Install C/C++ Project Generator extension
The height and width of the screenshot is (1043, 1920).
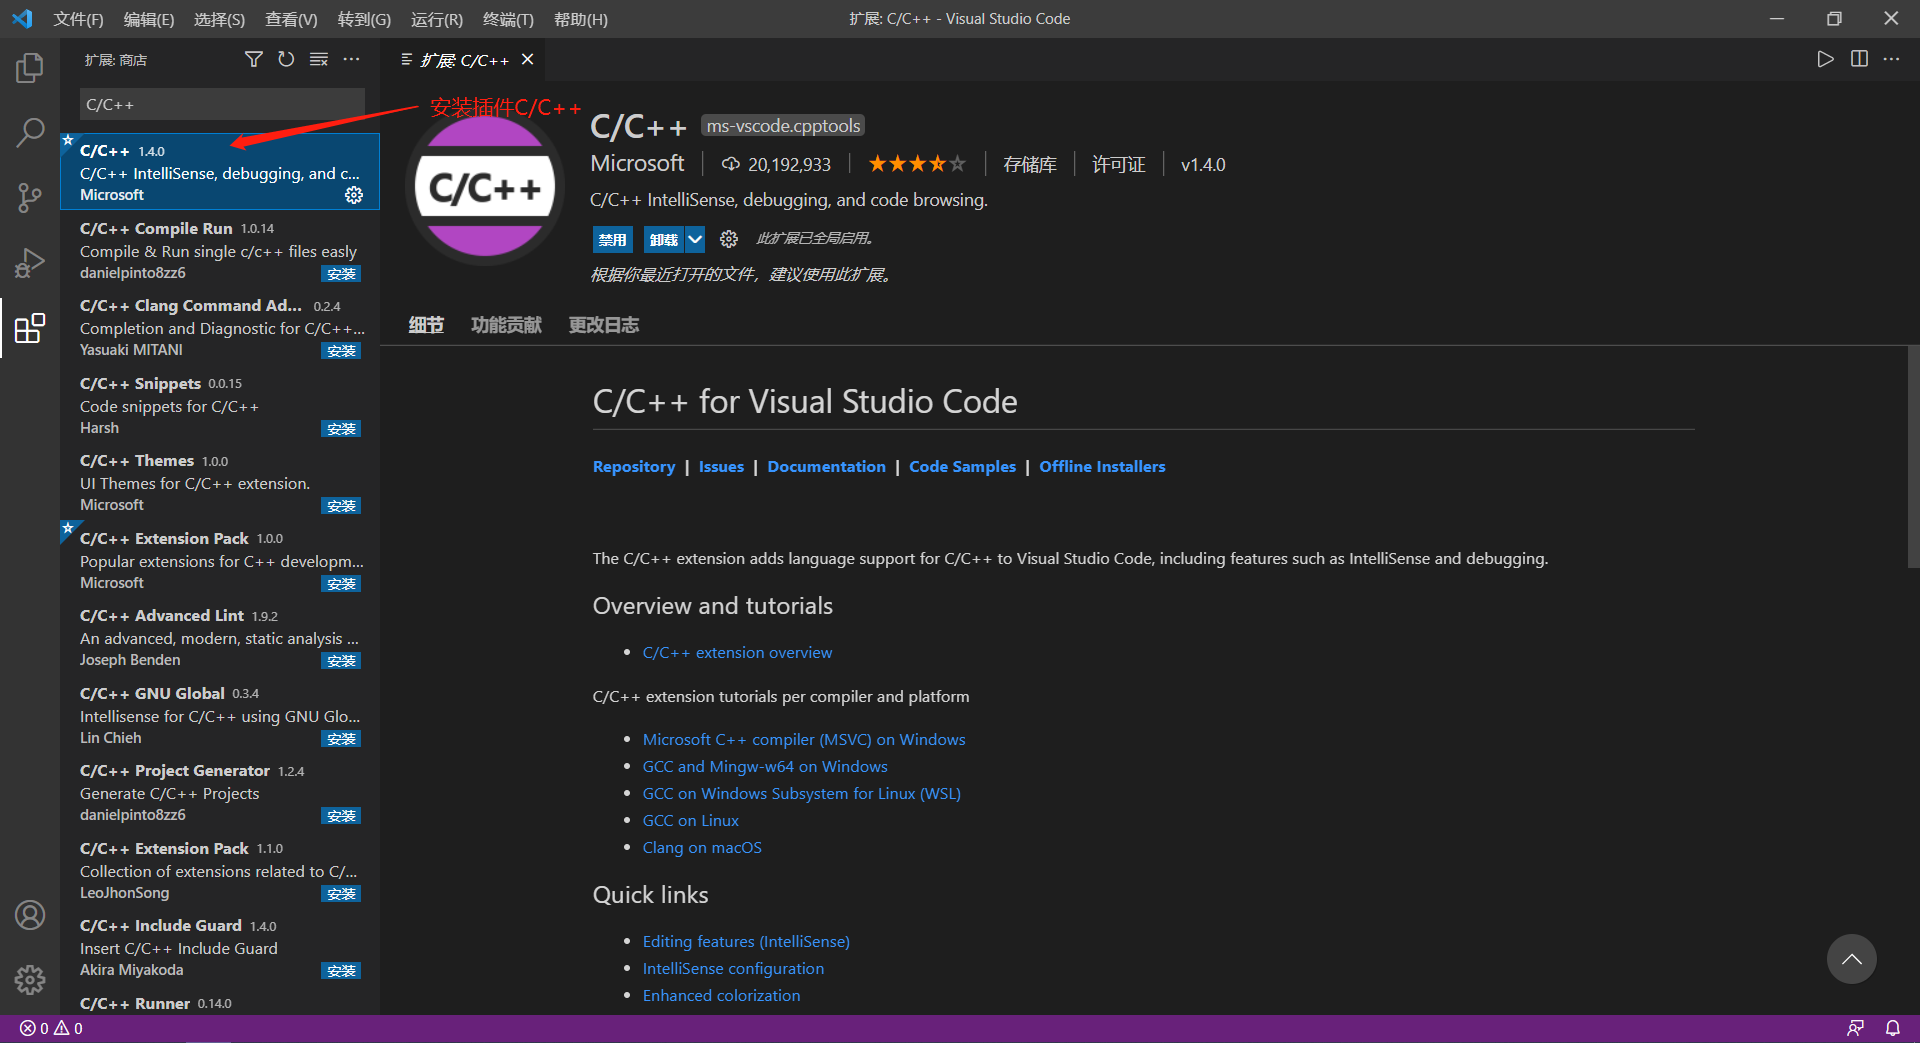(341, 816)
